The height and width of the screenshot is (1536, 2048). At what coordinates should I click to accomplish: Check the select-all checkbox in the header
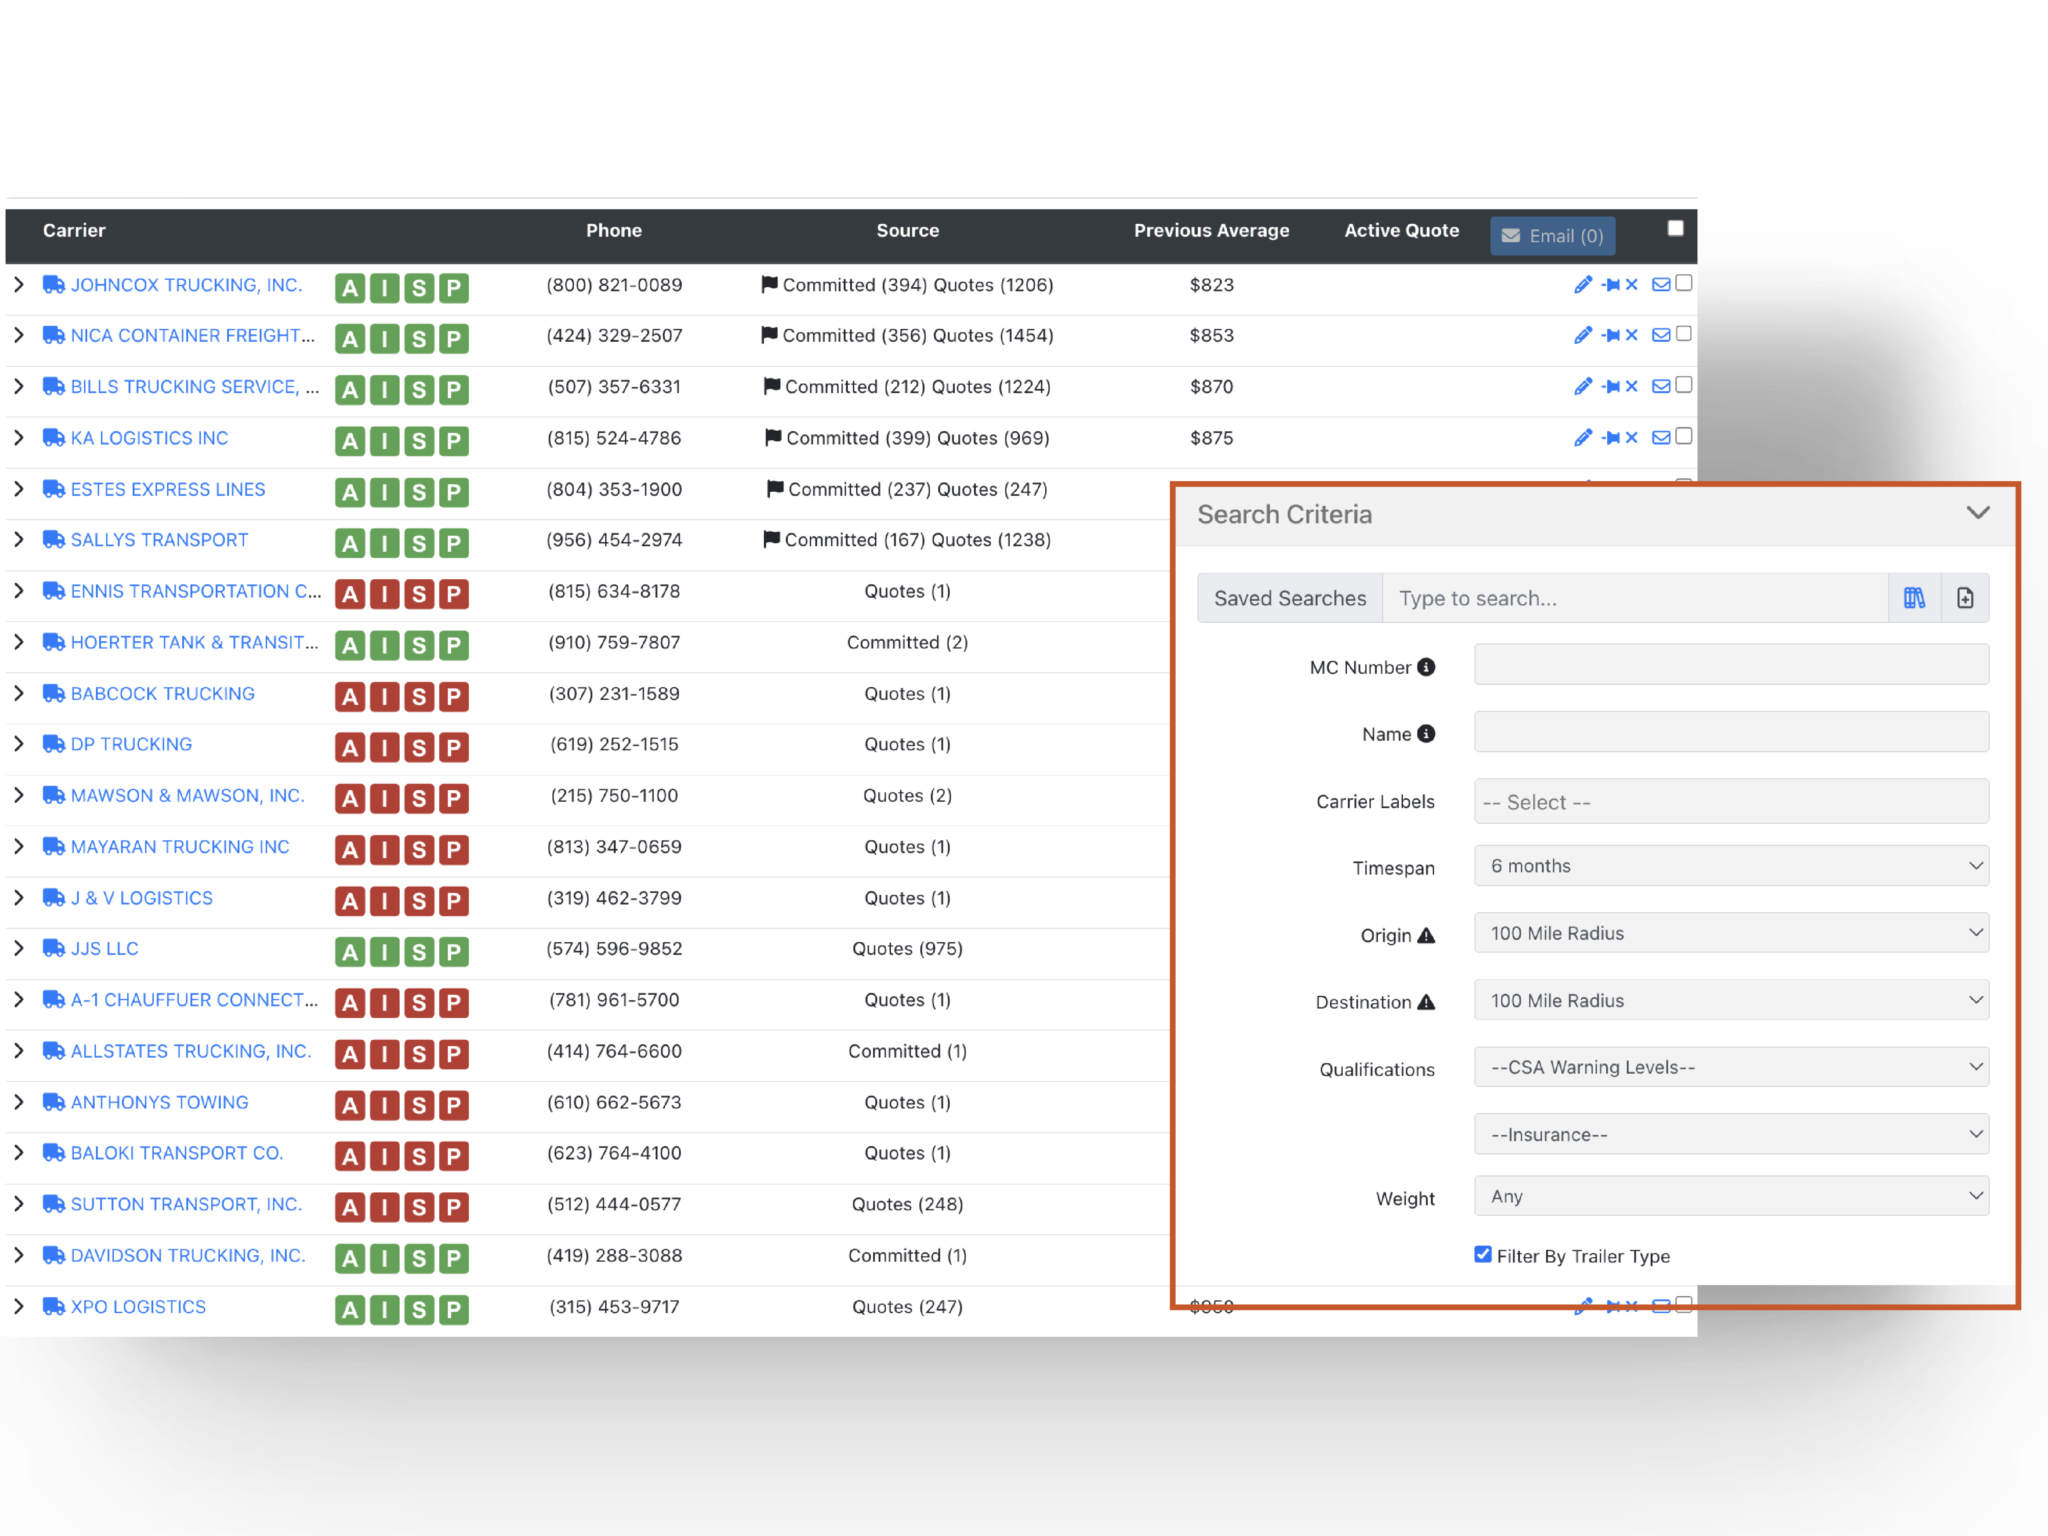1675,228
